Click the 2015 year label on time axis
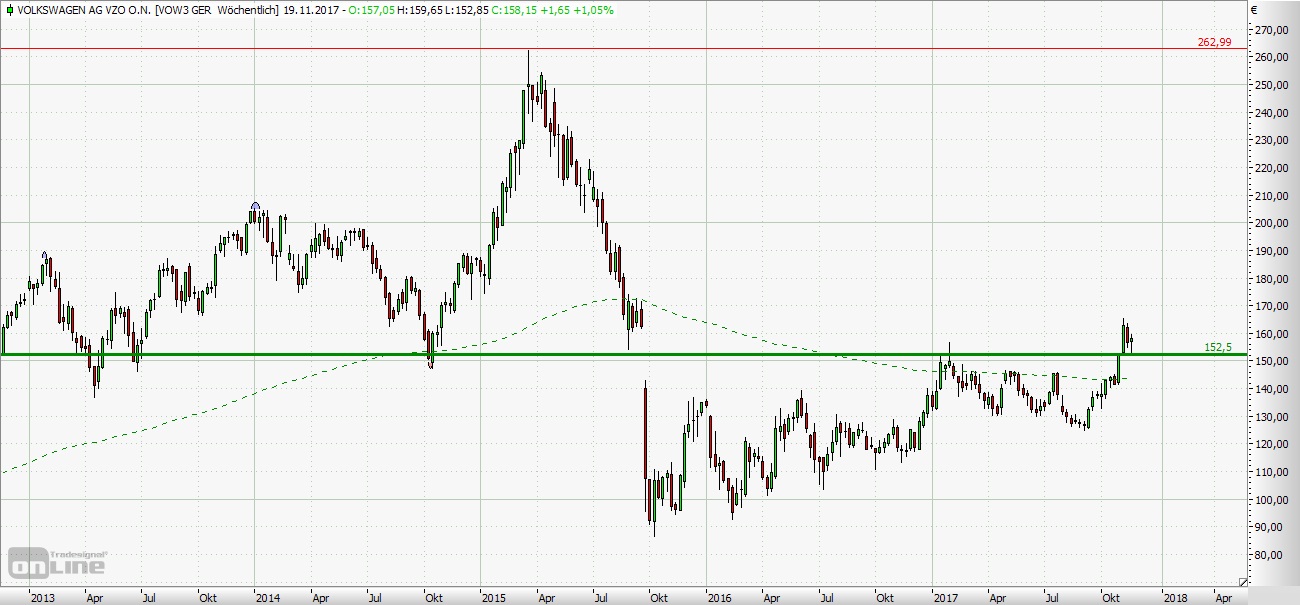This screenshot has width=1300, height=605. tap(494, 598)
